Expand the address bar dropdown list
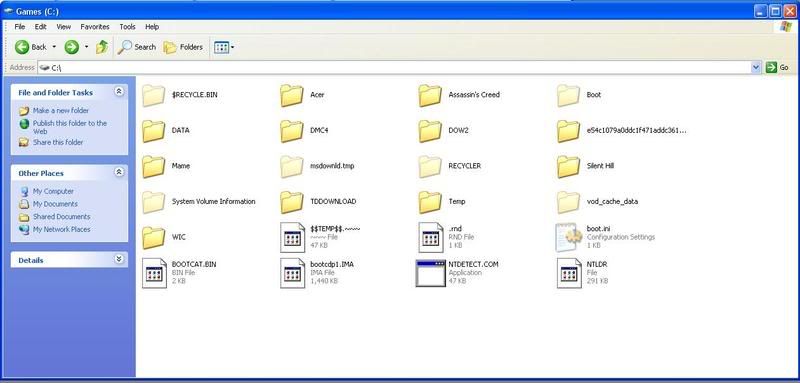Viewport: 800px width, 383px height. tap(756, 67)
